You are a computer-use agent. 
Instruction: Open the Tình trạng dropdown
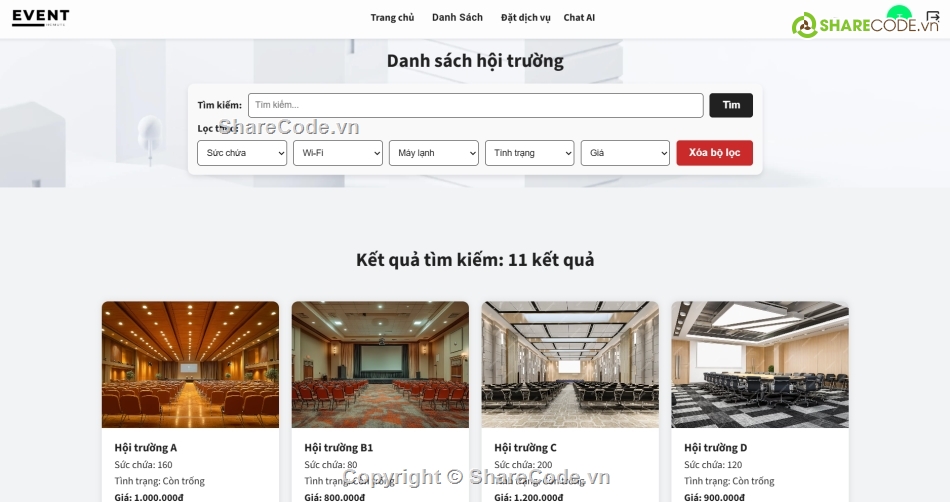pos(530,153)
